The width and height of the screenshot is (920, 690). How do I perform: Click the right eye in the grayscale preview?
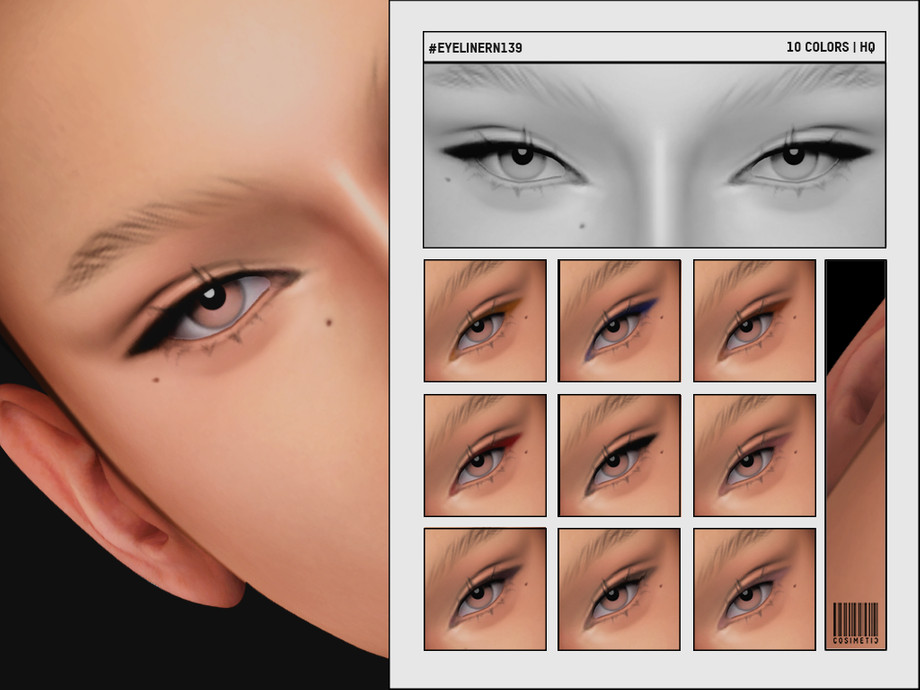795,156
